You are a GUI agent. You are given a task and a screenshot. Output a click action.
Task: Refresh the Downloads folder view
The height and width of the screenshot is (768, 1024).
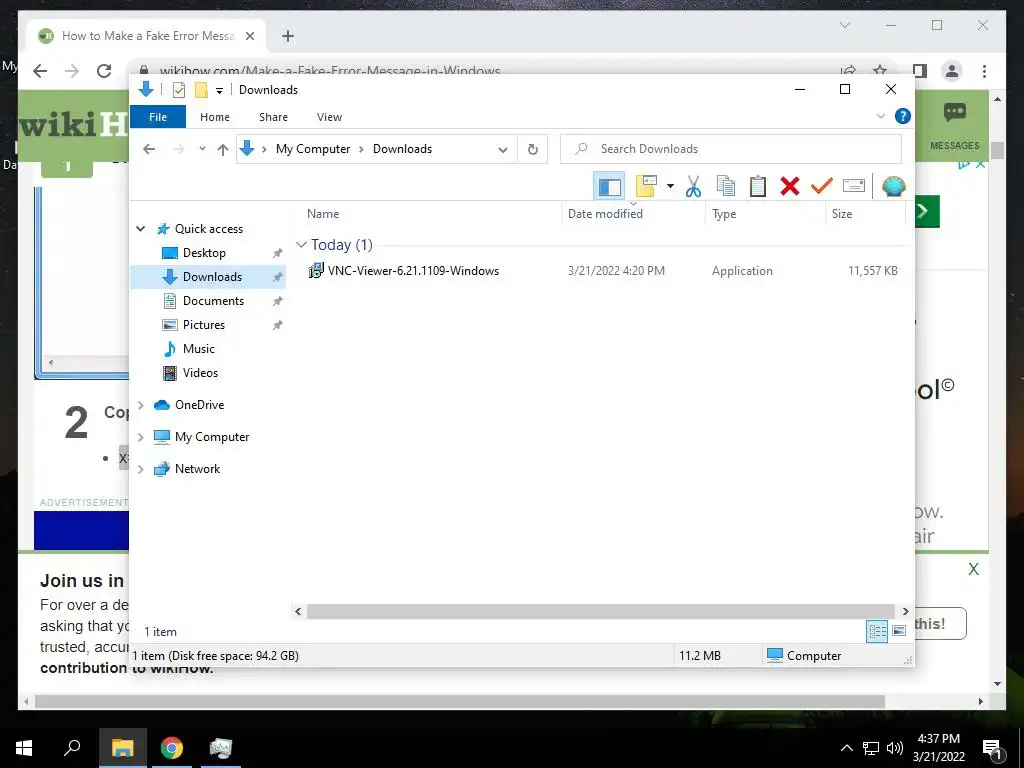[x=533, y=150]
